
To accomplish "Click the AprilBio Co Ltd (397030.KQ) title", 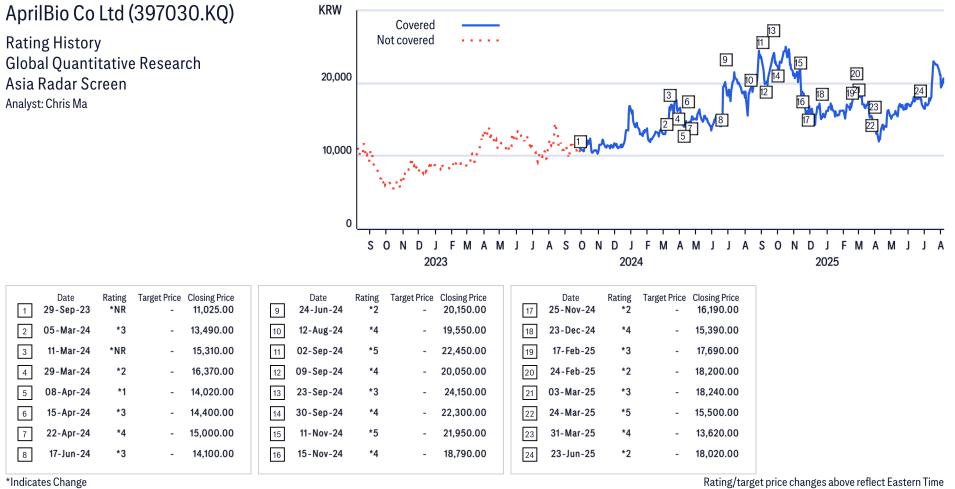I will [x=119, y=13].
